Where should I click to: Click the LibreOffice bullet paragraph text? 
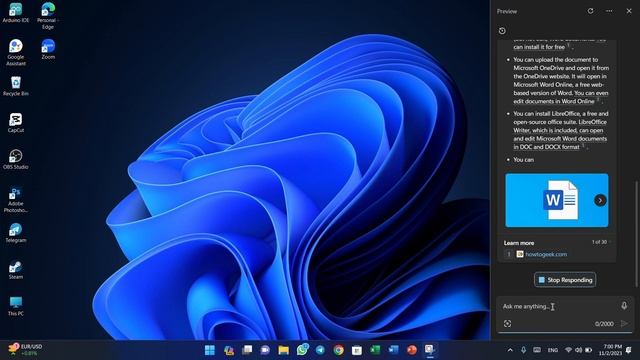[x=560, y=130]
